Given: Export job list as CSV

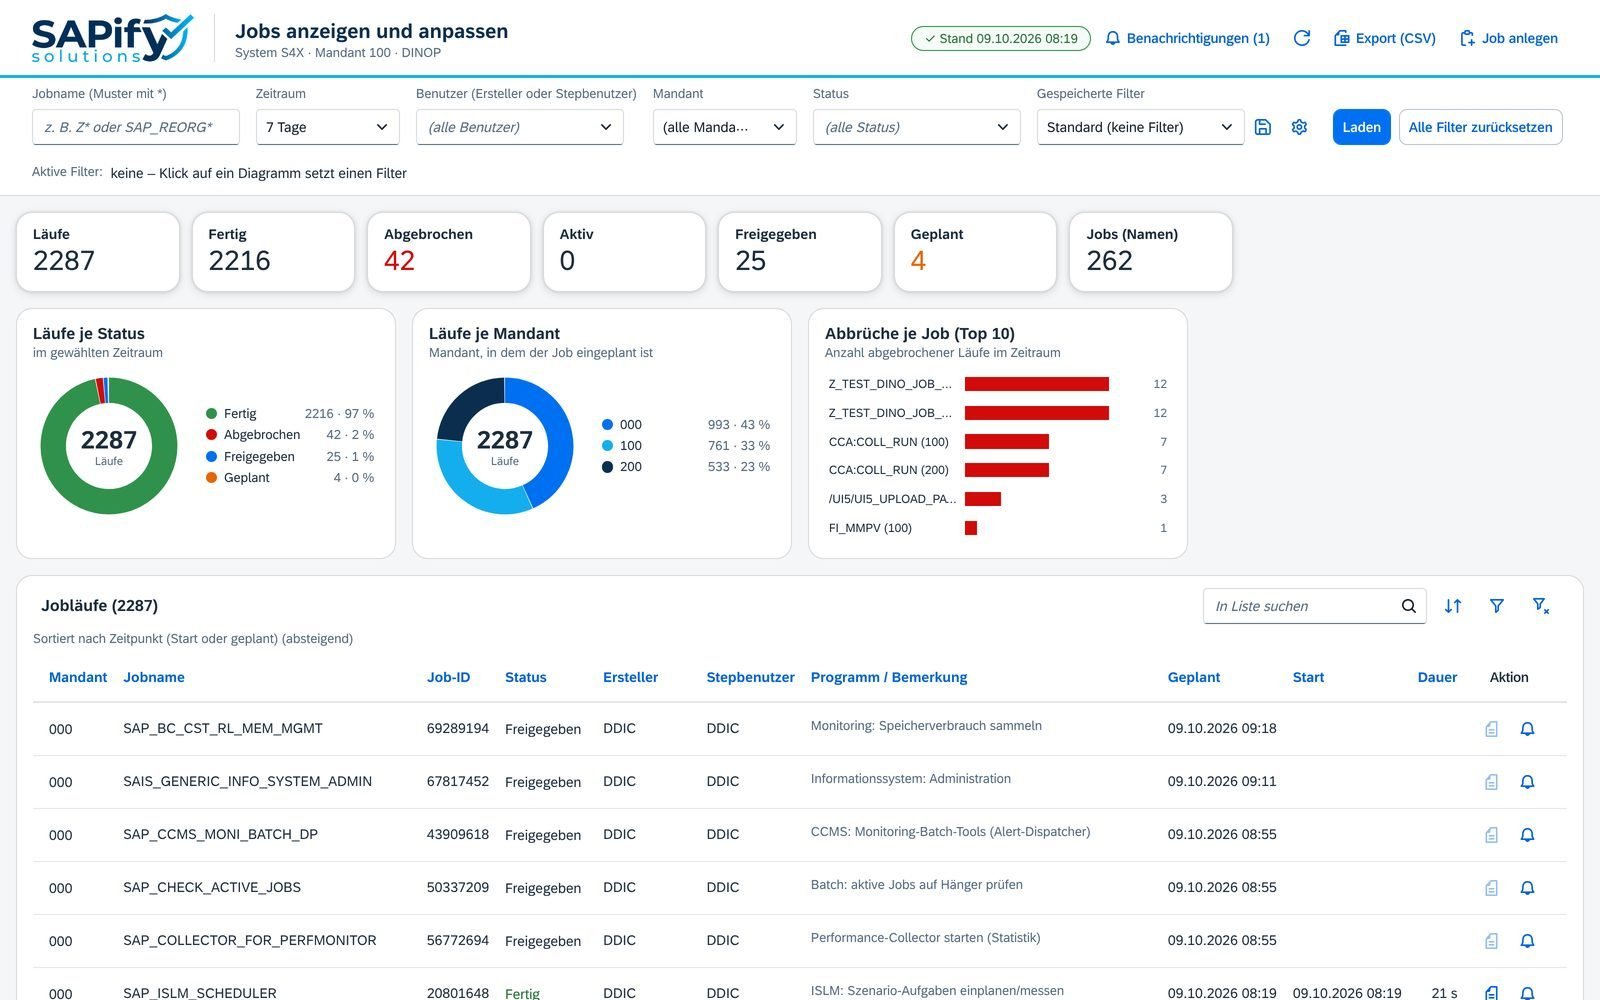Looking at the screenshot, I should (x=1385, y=38).
